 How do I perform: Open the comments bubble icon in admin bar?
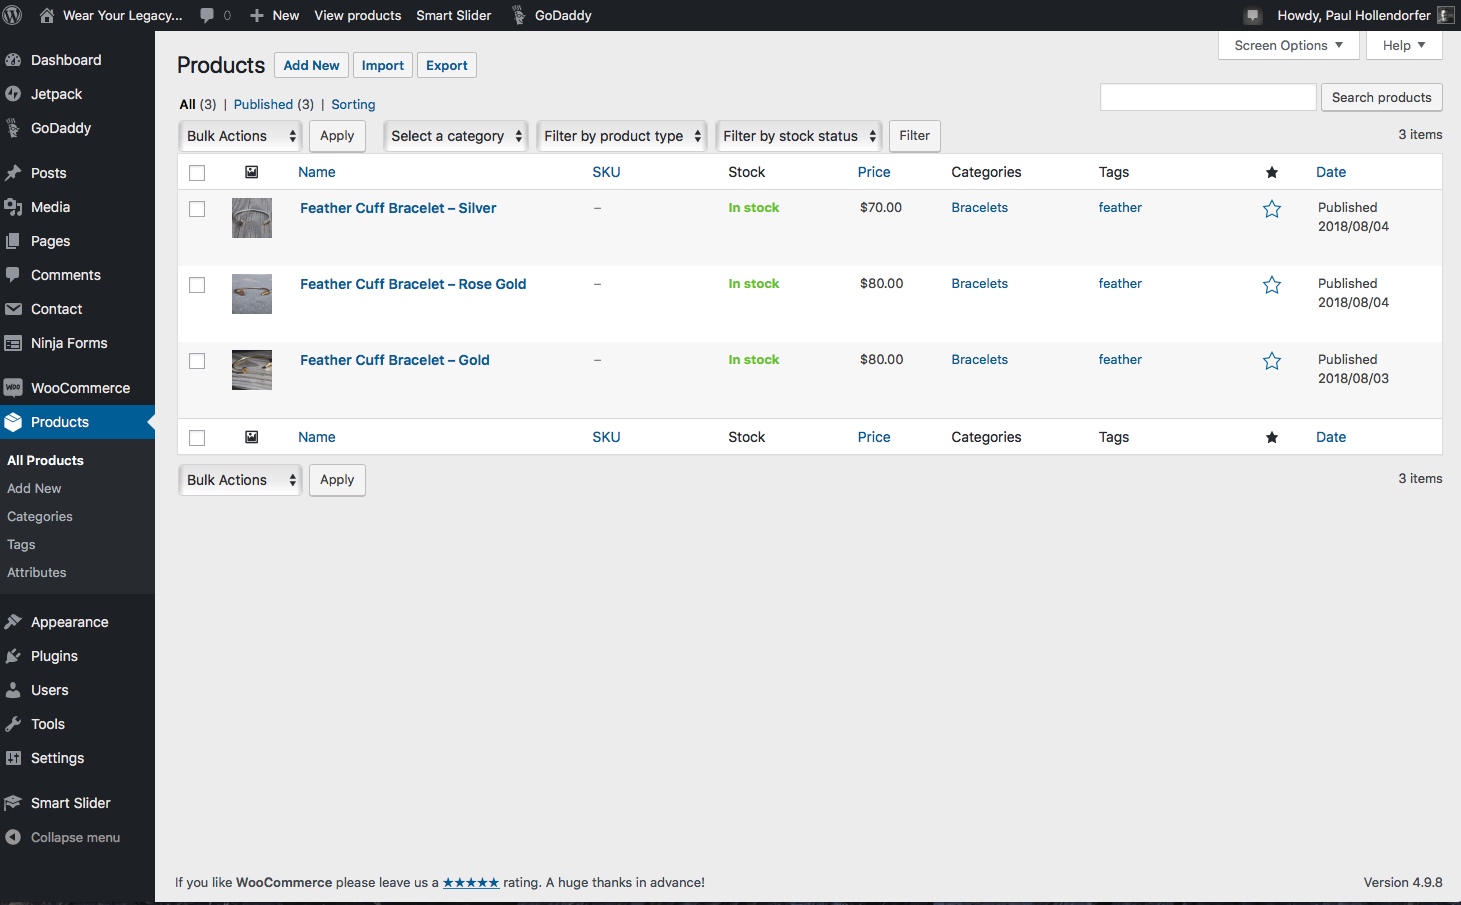207,15
